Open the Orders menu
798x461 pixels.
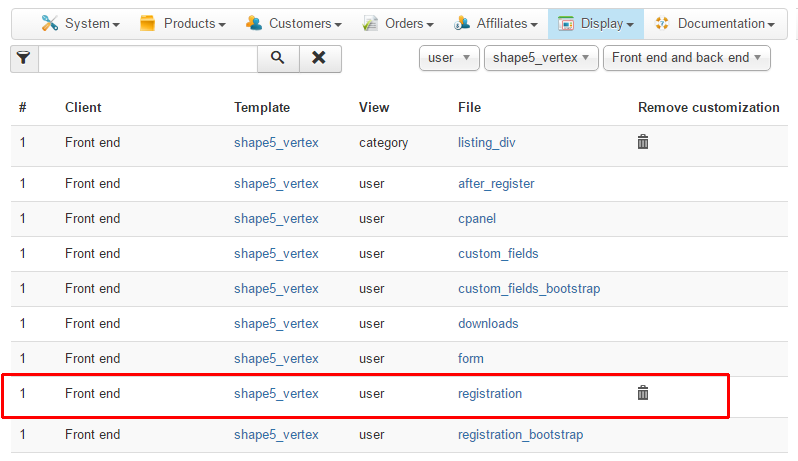coord(398,23)
